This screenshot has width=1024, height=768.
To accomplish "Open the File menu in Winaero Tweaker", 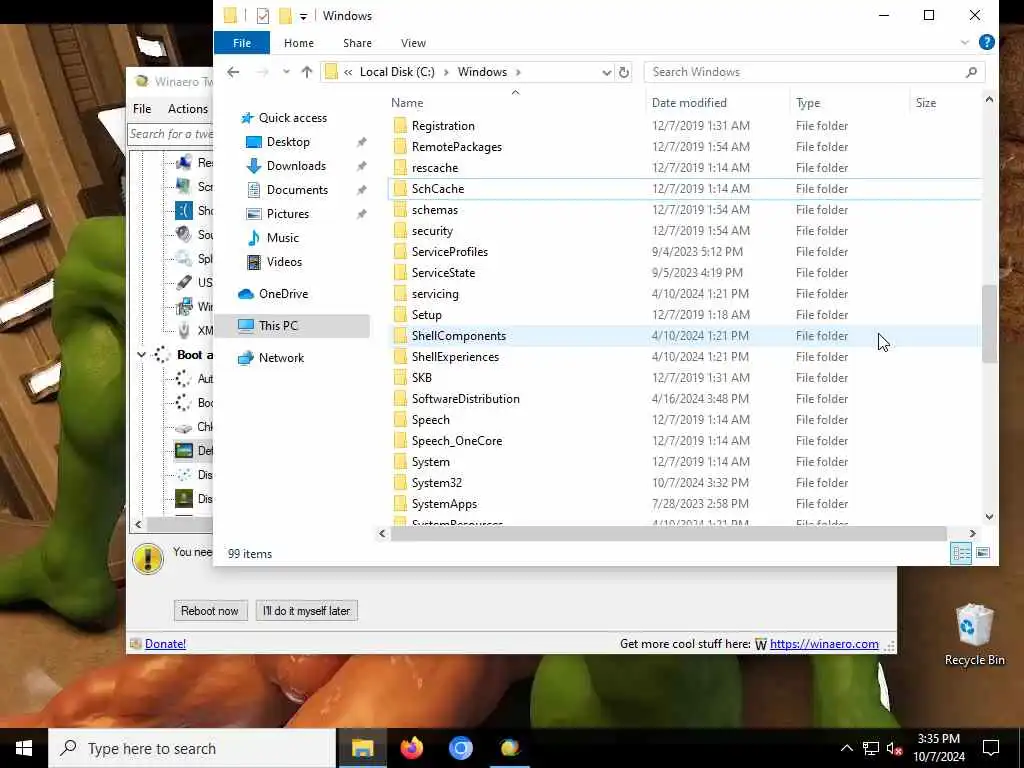I will [x=142, y=109].
